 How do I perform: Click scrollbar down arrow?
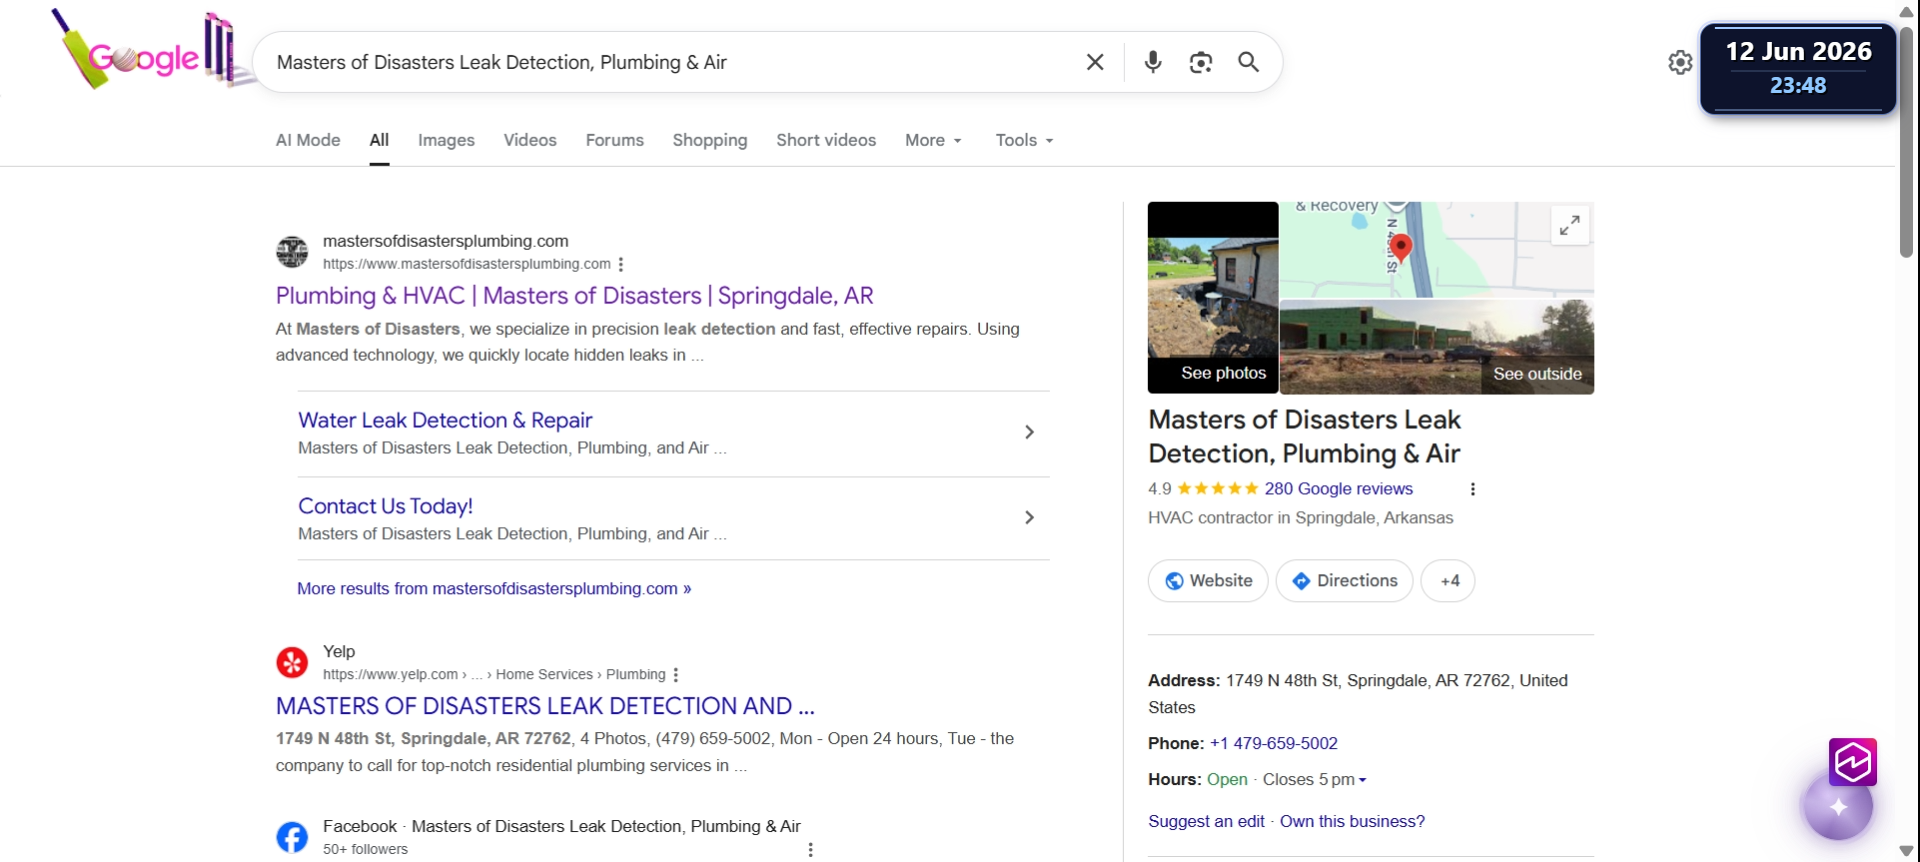(x=1907, y=851)
